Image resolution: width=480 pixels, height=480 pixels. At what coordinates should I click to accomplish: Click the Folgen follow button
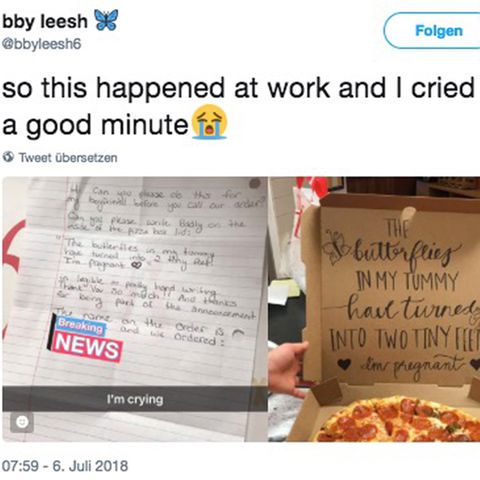432,31
